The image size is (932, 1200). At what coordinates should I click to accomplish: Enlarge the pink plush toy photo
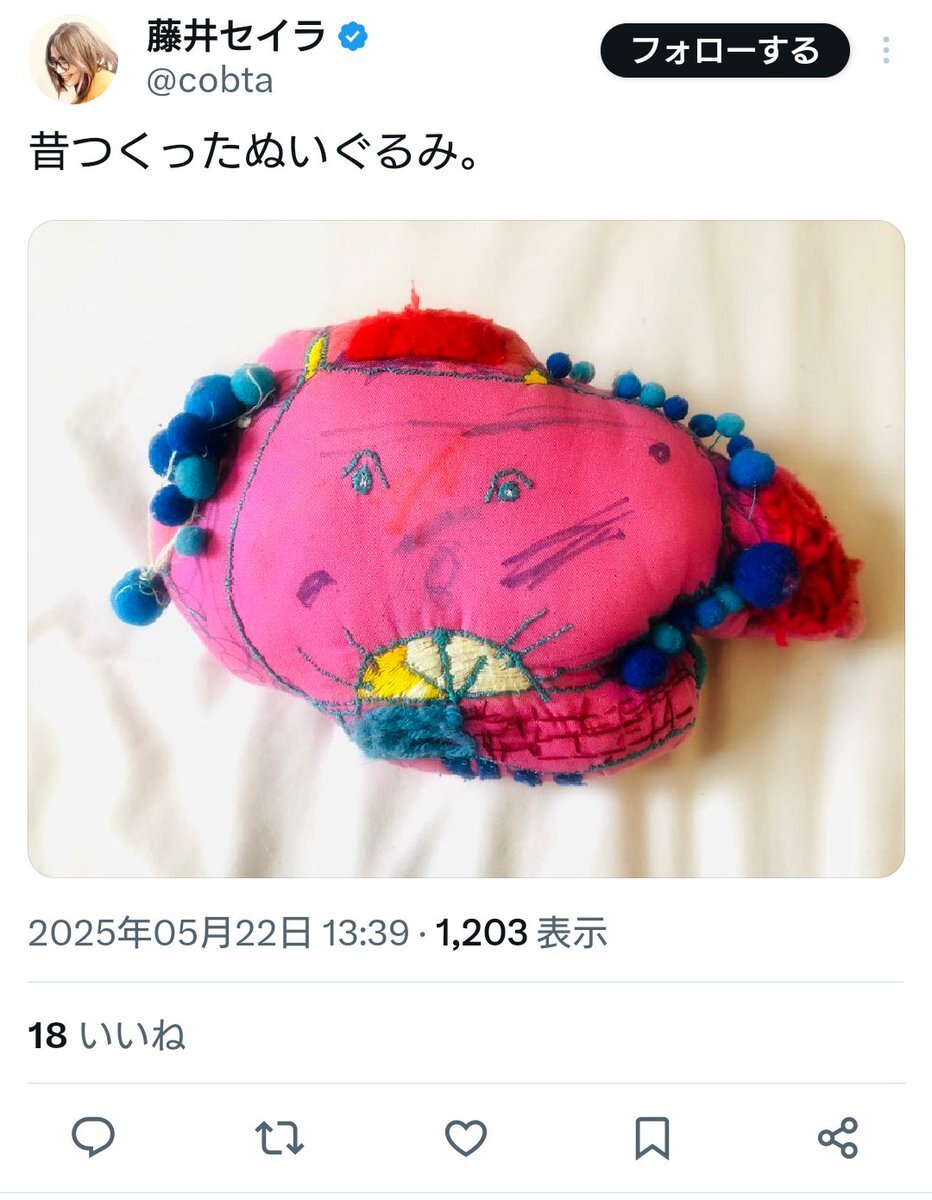[466, 549]
